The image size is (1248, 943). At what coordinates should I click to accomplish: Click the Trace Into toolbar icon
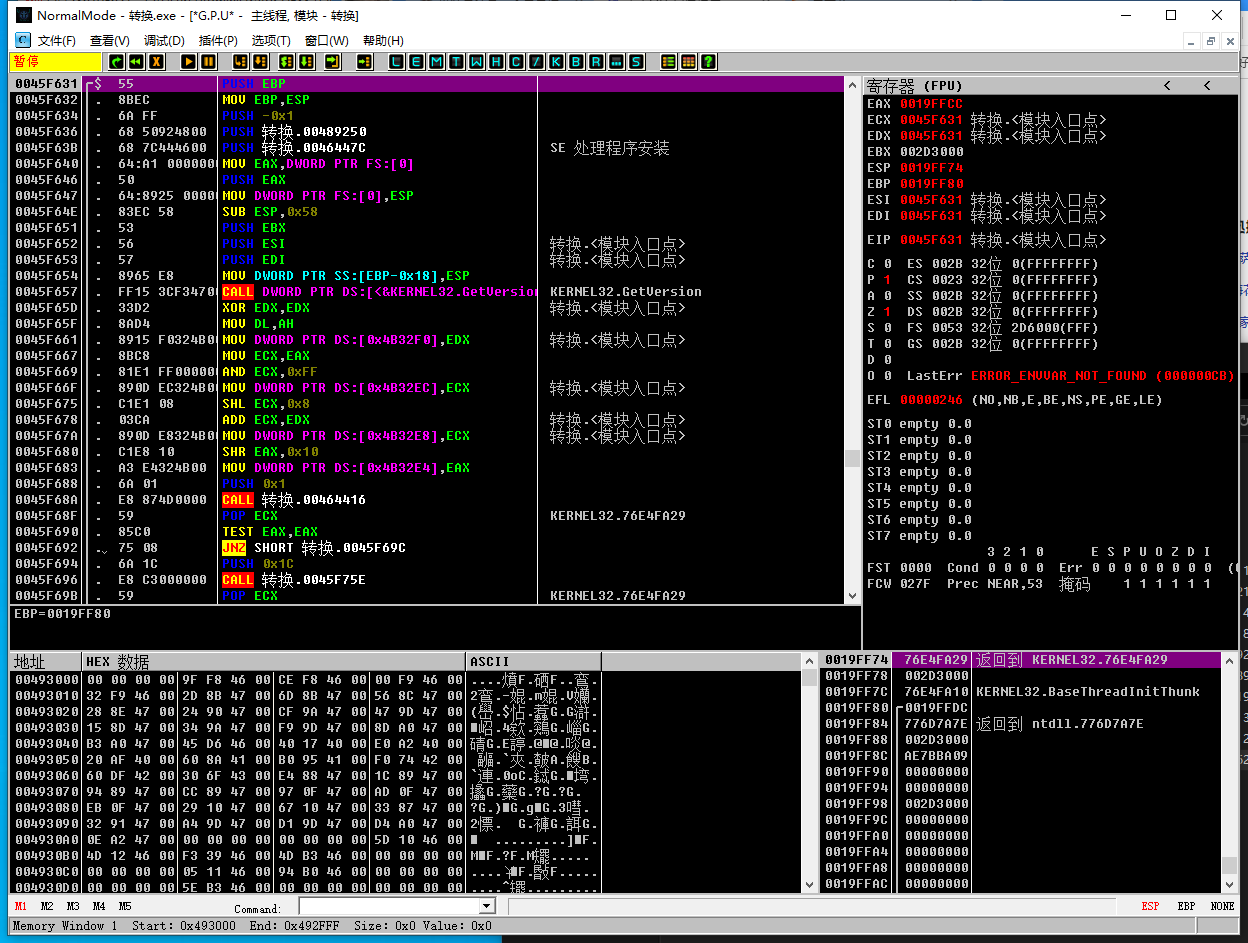coord(284,62)
